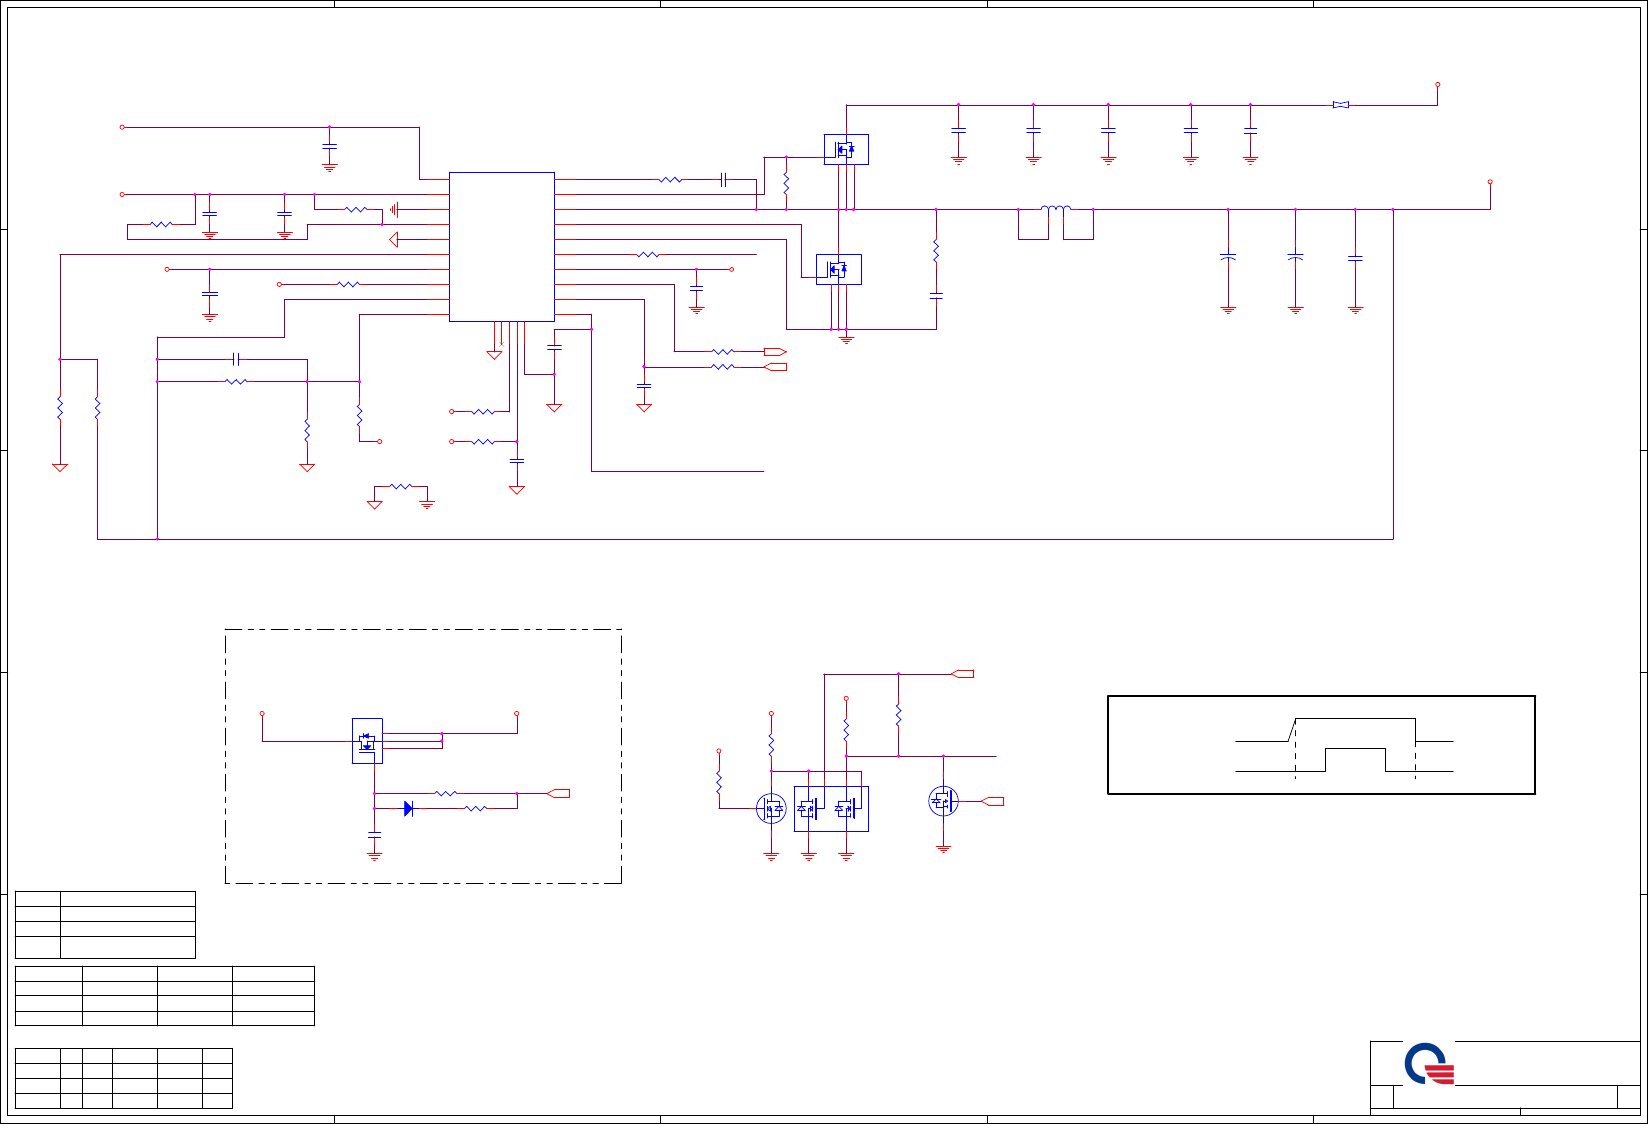The image size is (1648, 1124).
Task: Click the timing waveform diagram box
Action: coord(1321,745)
